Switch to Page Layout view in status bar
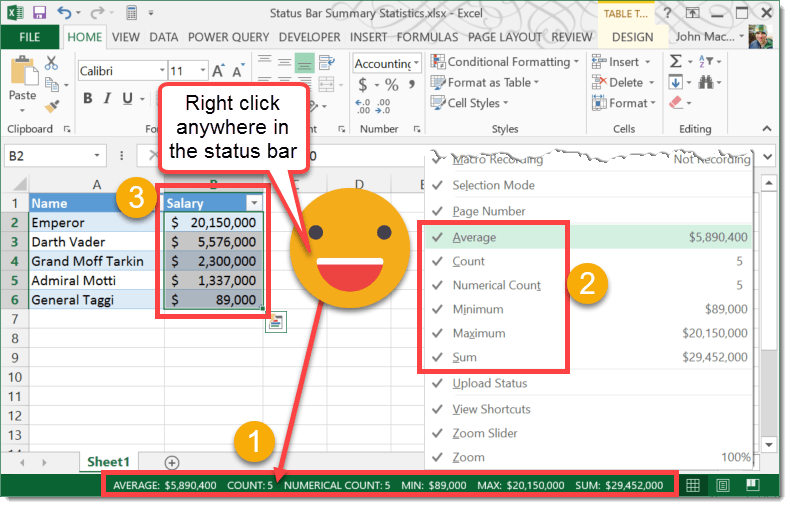Image resolution: width=790 pixels, height=507 pixels. tap(722, 485)
